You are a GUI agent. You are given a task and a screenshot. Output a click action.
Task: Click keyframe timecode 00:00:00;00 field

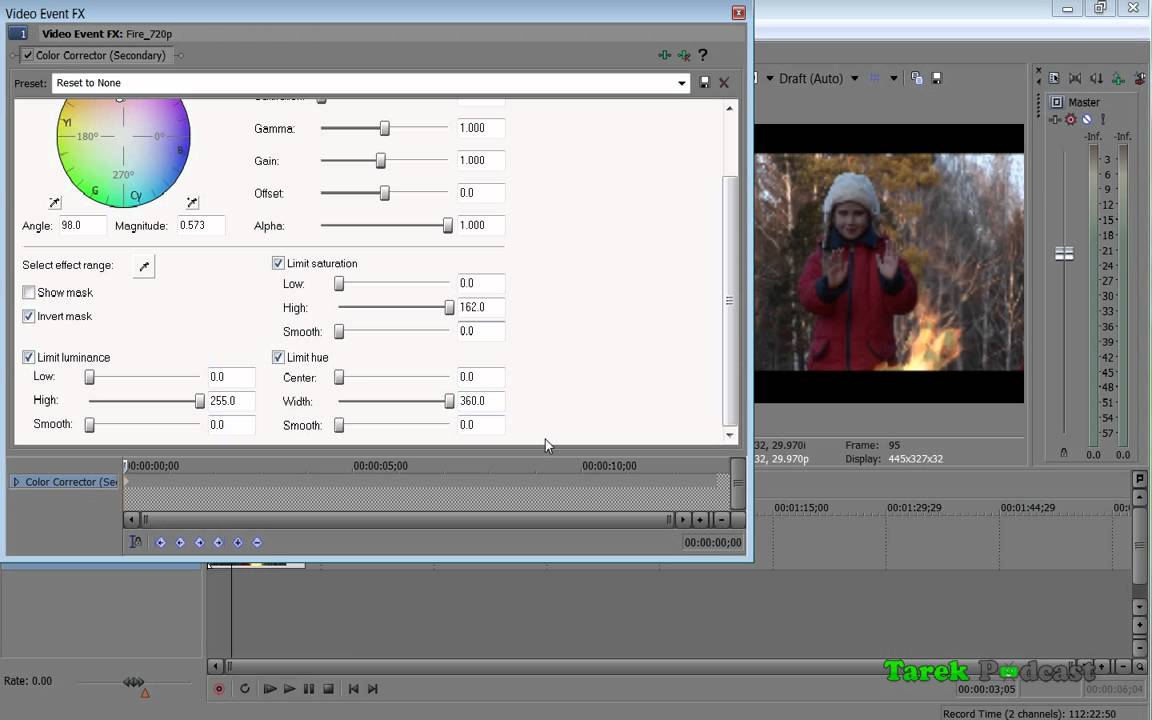coord(712,542)
